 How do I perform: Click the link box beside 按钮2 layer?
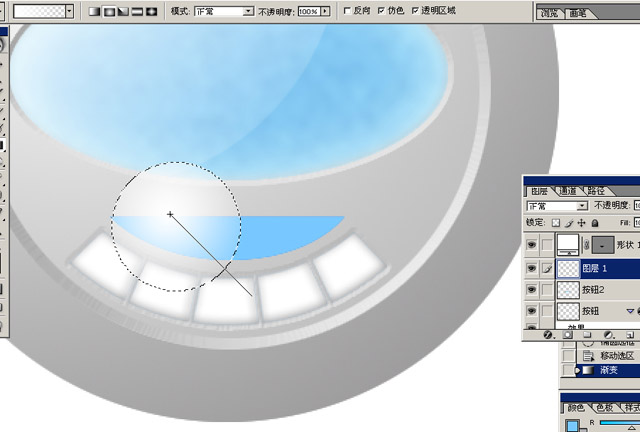547,289
